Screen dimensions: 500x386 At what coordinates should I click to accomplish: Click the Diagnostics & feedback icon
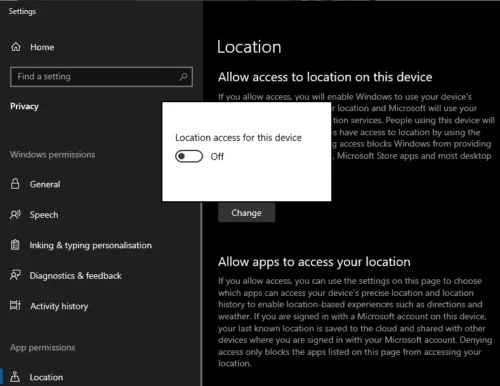[x=15, y=275]
